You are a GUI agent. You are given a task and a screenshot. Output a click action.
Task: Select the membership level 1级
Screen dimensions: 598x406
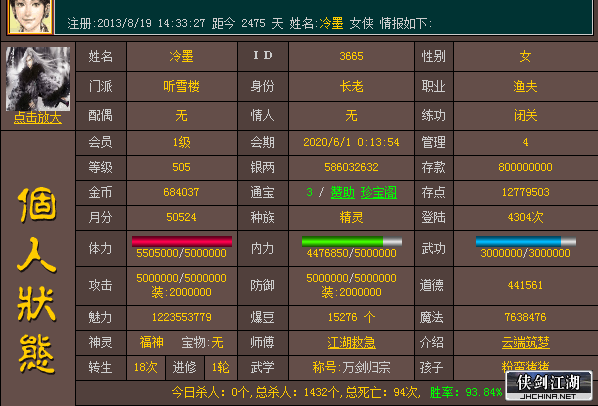(182, 142)
